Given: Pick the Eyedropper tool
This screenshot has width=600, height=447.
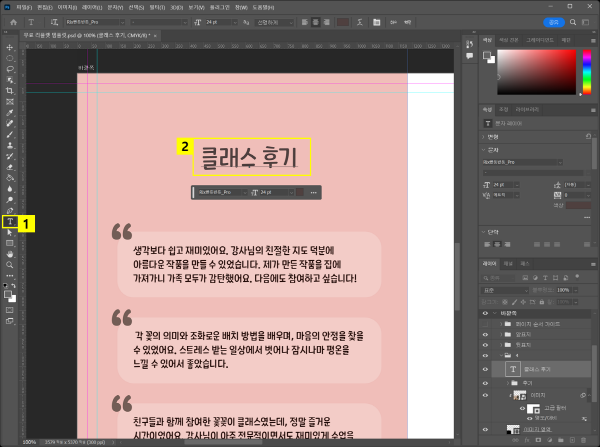Looking at the screenshot, I should [10, 112].
